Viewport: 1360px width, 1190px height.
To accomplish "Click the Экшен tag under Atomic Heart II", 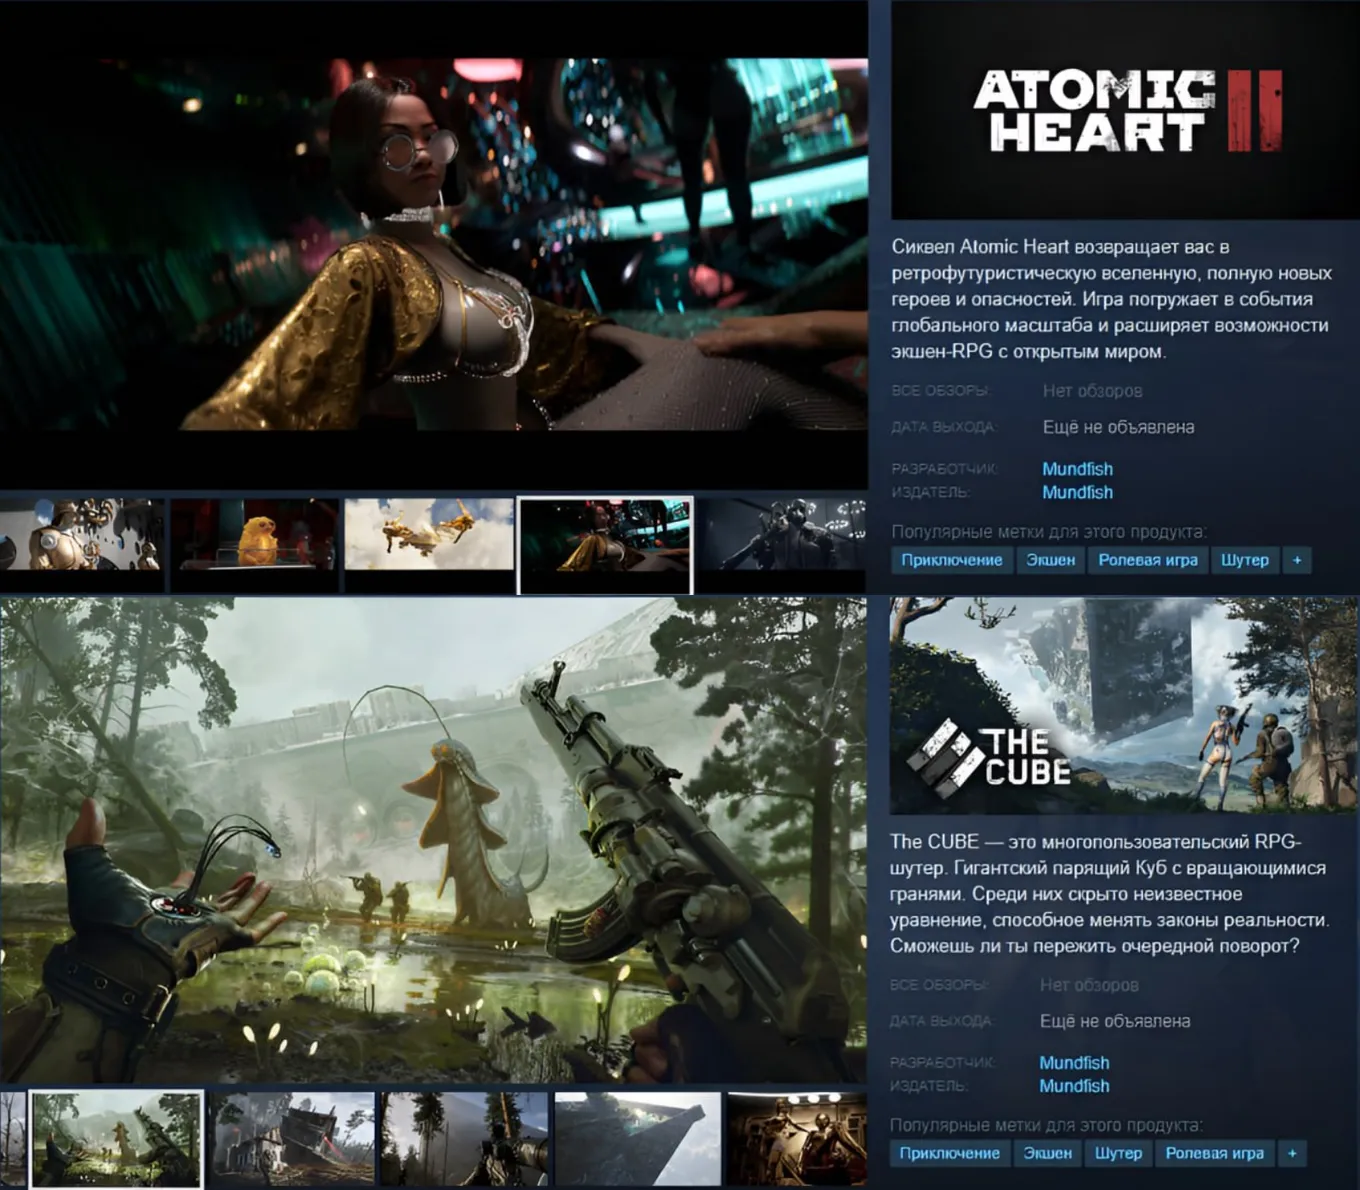I will (x=1051, y=560).
